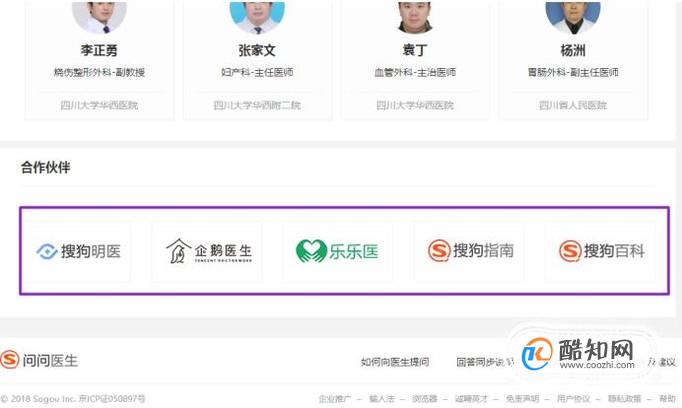682x408 pixels.
Task: Open 李正勇 doctor name link
Action: [99, 50]
